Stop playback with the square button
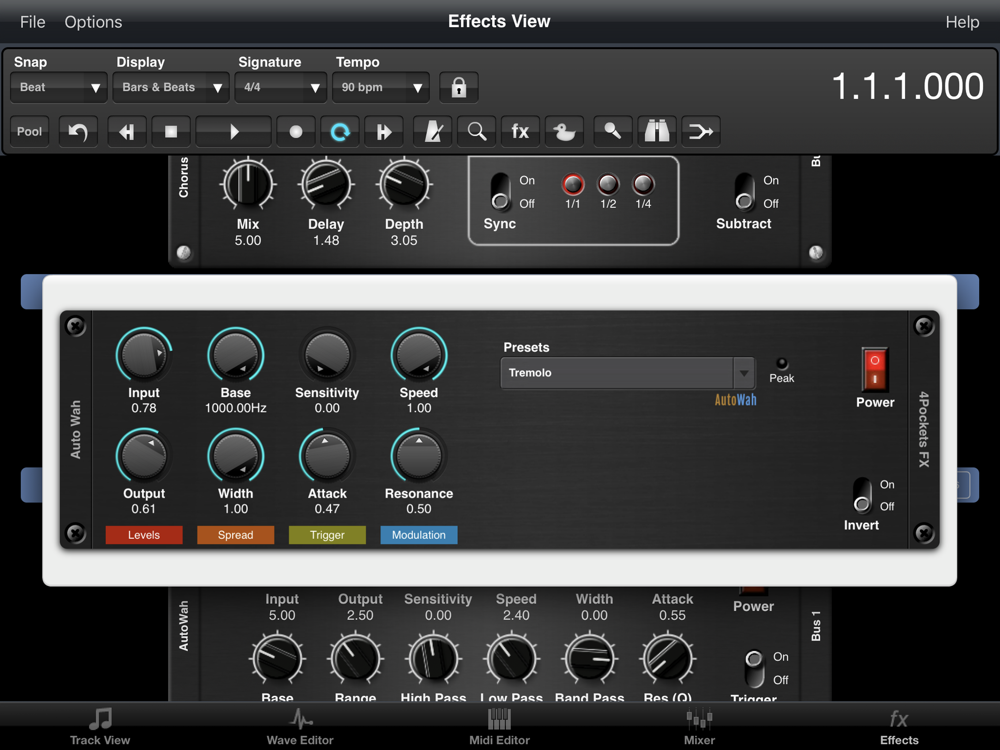 point(170,132)
